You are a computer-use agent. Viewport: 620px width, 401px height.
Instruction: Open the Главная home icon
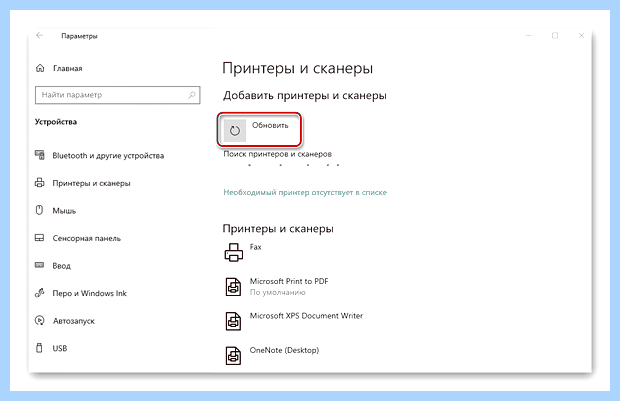click(x=40, y=68)
